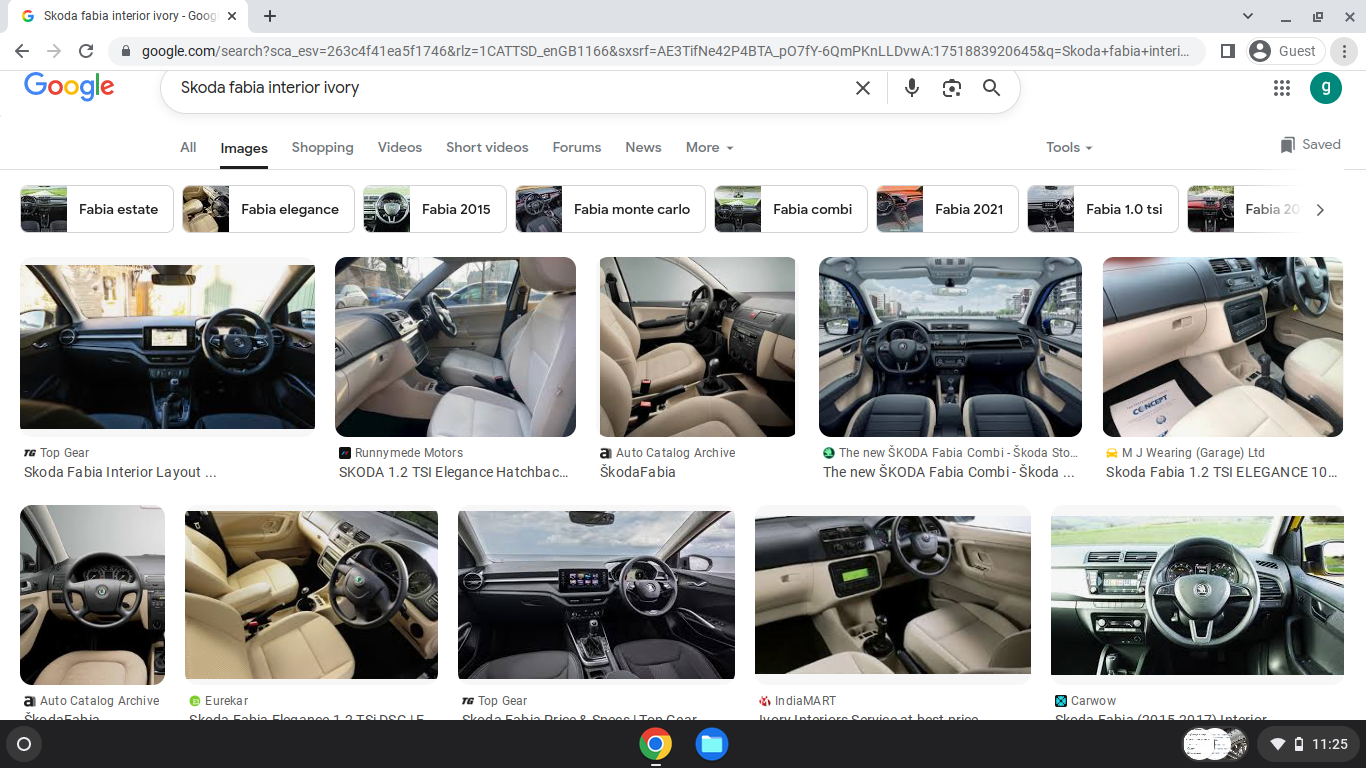Screen dimensions: 1366x768
Task: Switch to the Shopping tab
Action: pyautogui.click(x=323, y=147)
